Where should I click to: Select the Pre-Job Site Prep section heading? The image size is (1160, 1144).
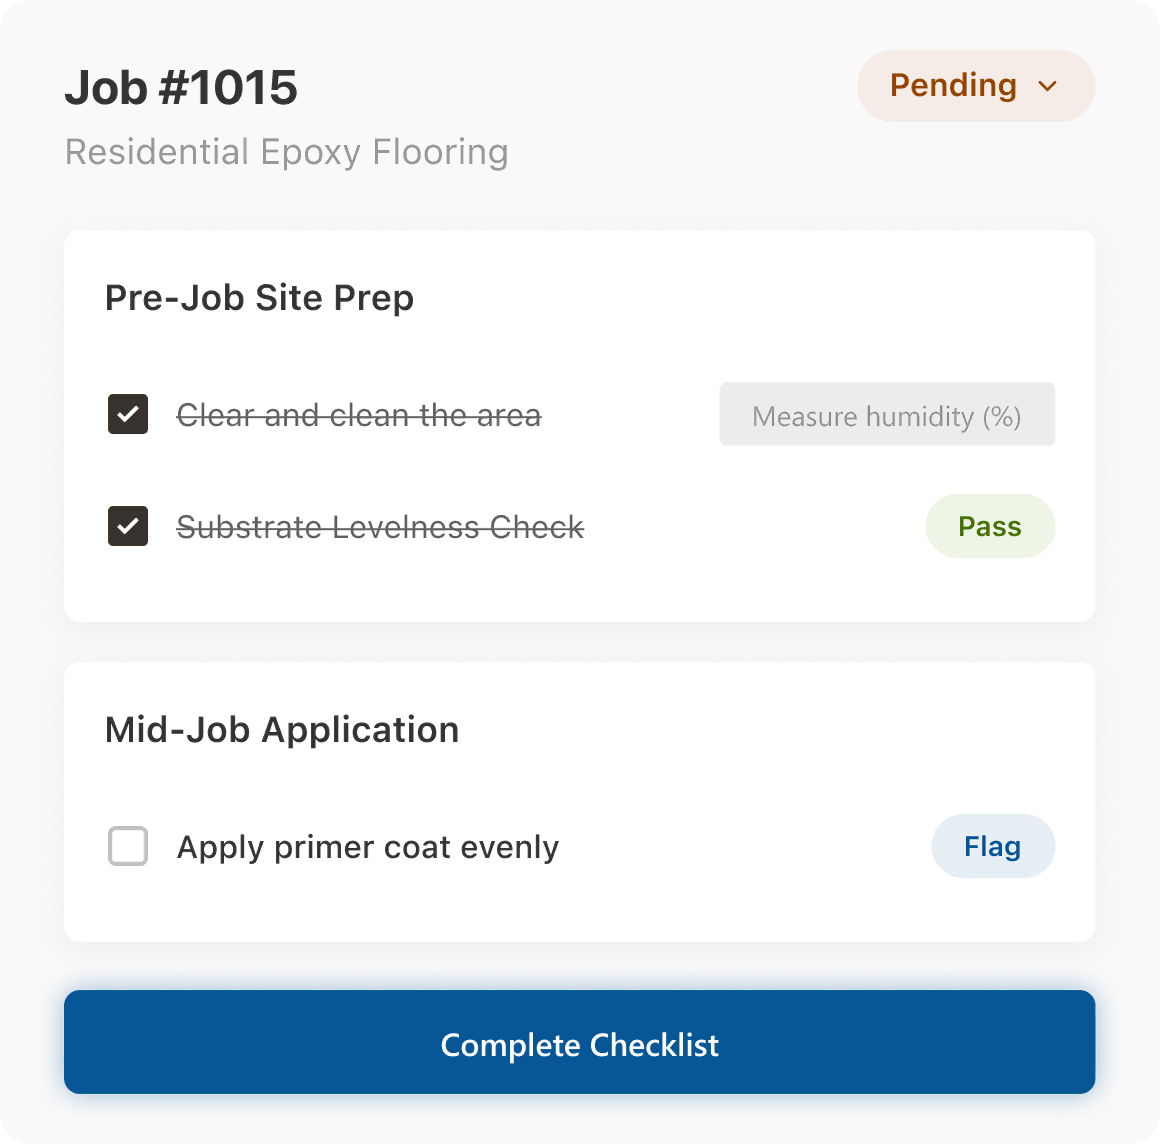259,298
